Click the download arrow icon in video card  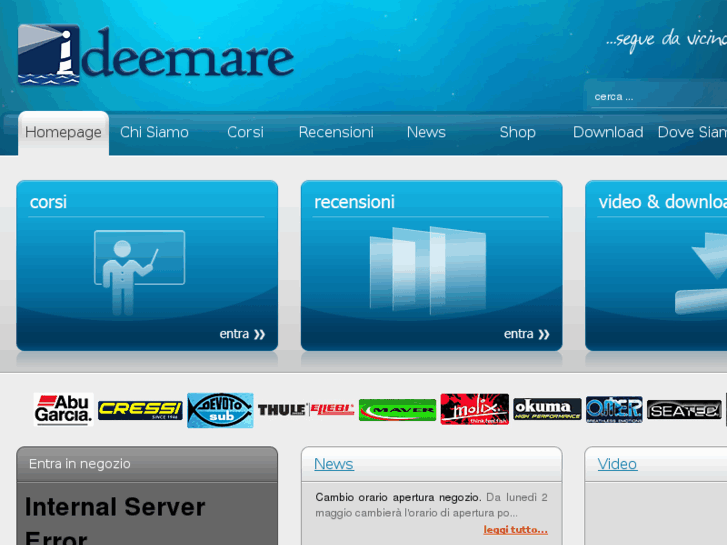(701, 273)
